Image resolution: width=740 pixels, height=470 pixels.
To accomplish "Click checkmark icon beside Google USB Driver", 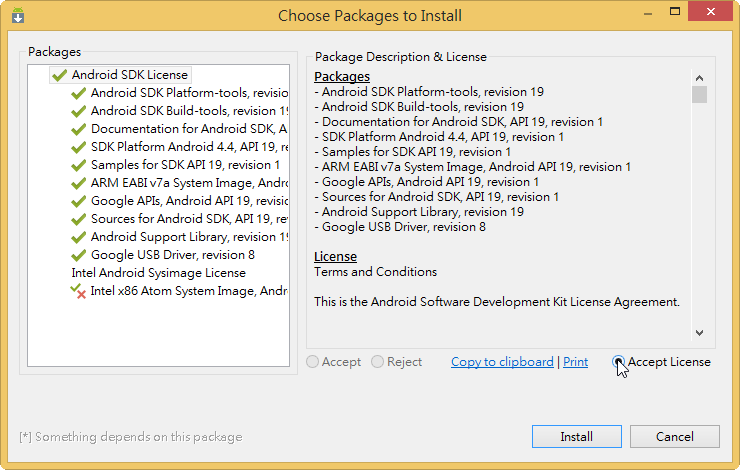I will pyautogui.click(x=78, y=255).
